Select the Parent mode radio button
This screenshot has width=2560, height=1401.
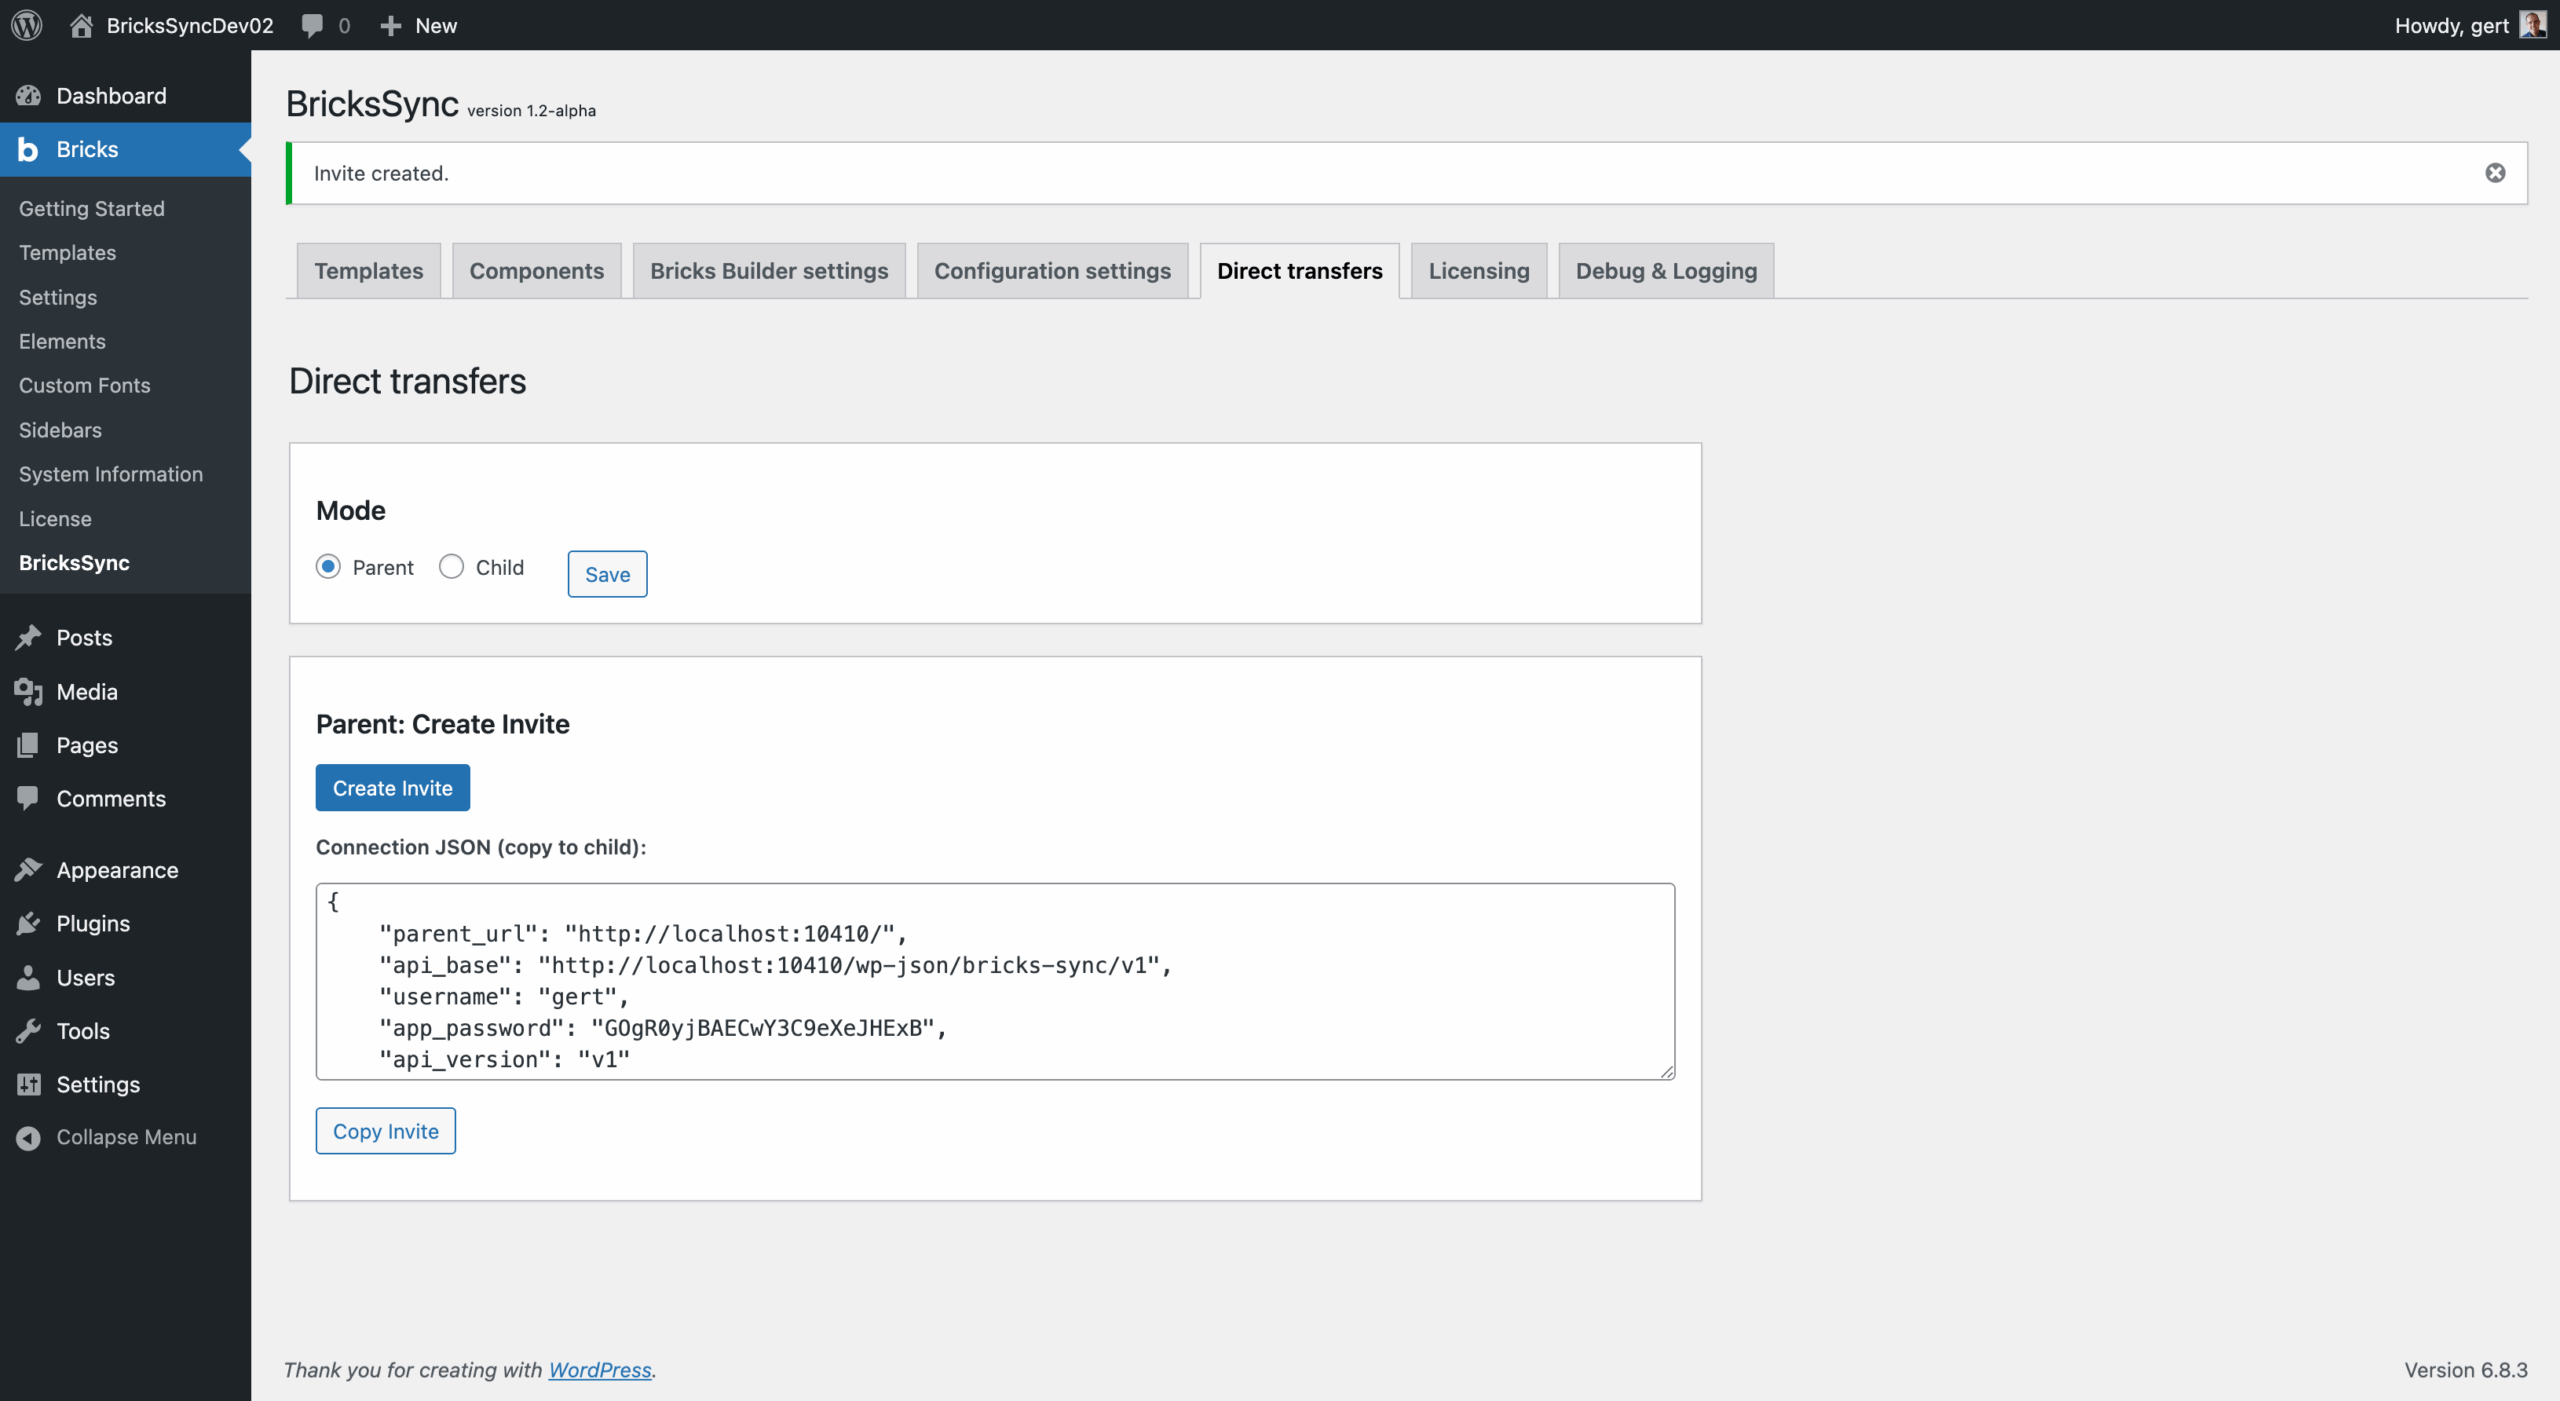click(x=328, y=567)
